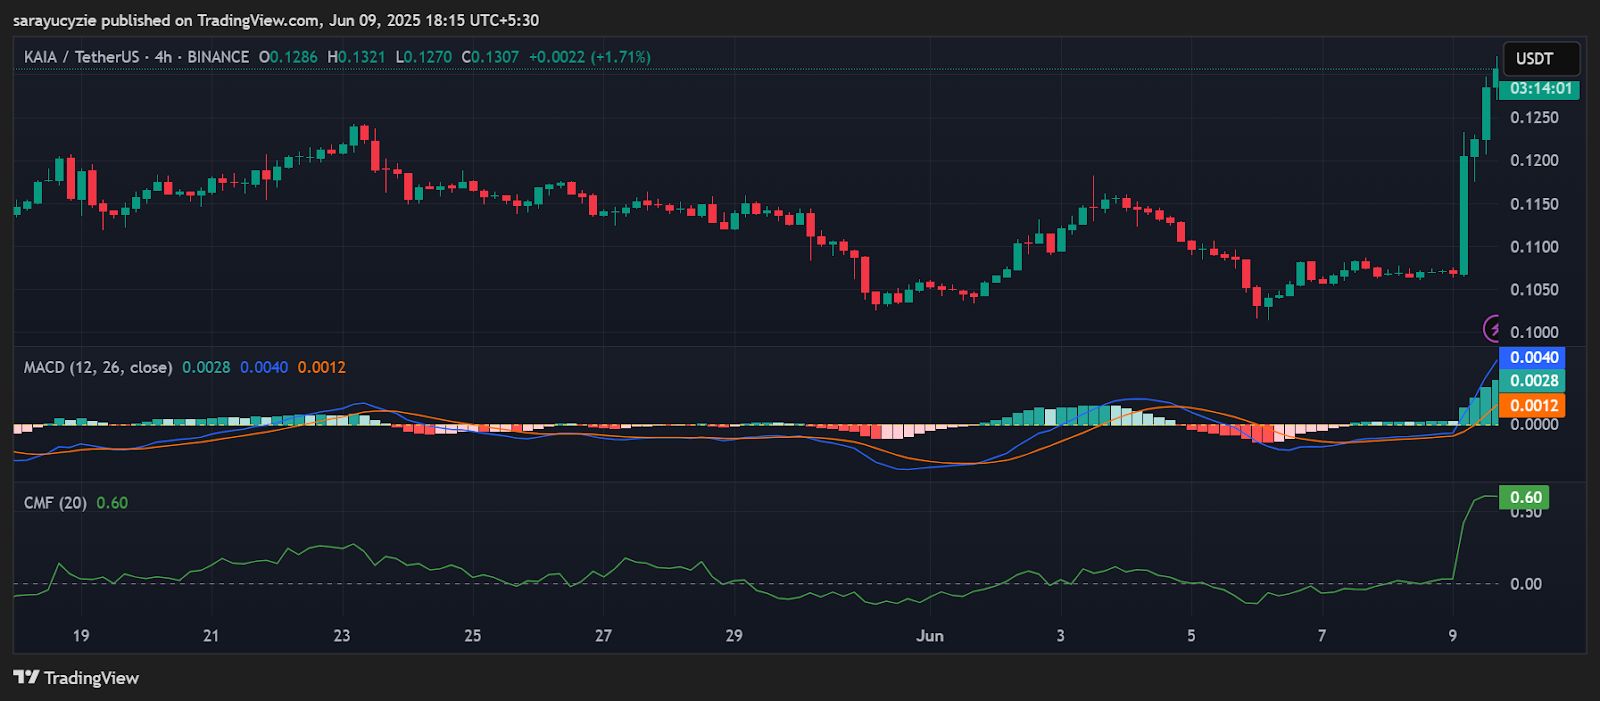
Task: Click the 0.00 level on CMF scale
Action: 1526,584
